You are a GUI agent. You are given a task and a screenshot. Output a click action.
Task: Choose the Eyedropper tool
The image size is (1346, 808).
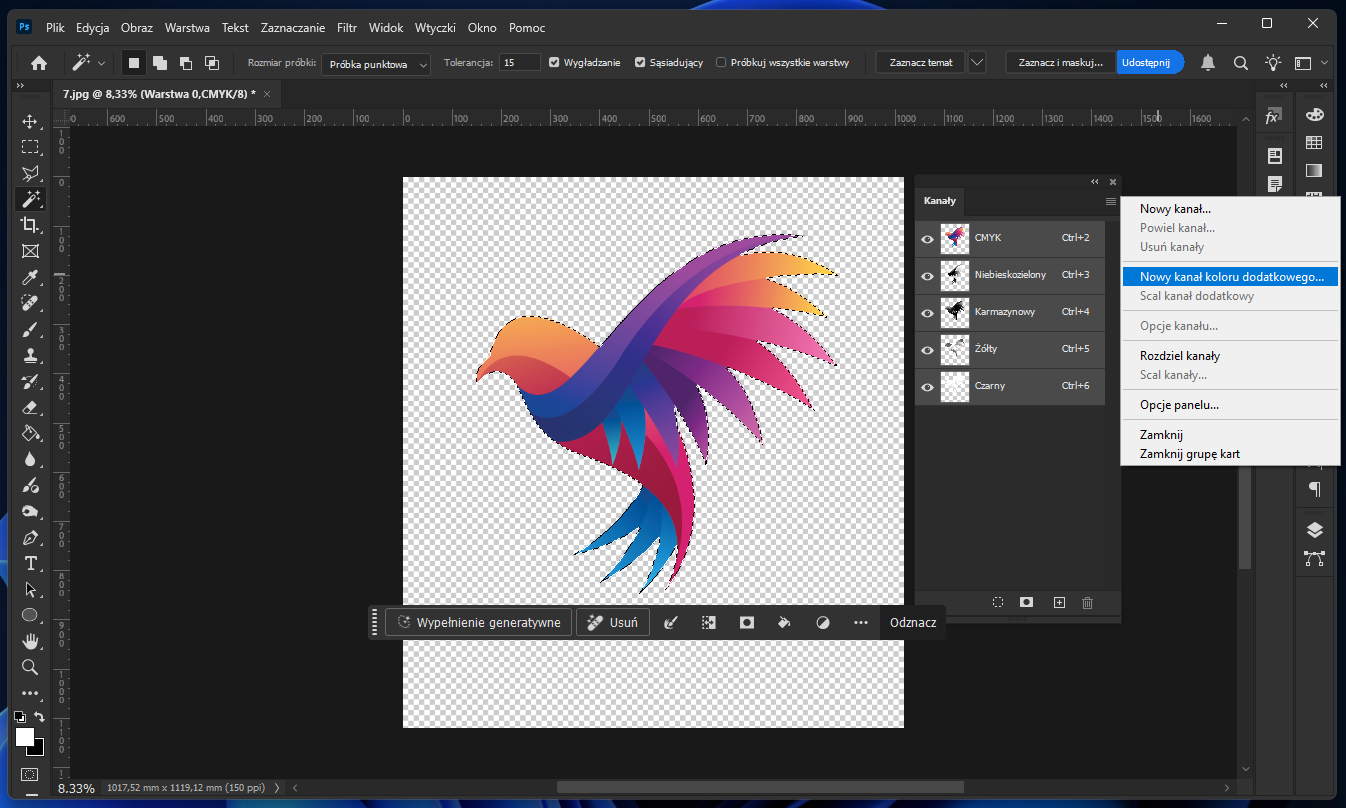tap(30, 277)
